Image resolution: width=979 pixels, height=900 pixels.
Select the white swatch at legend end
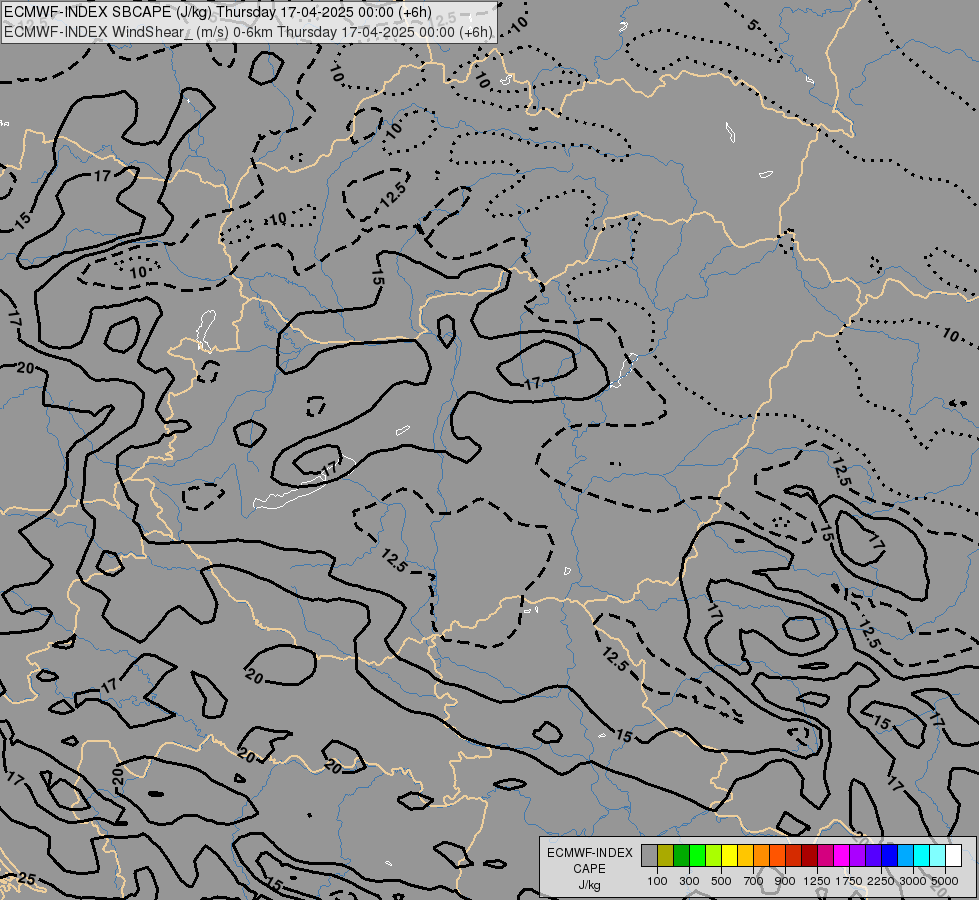[x=953, y=855]
